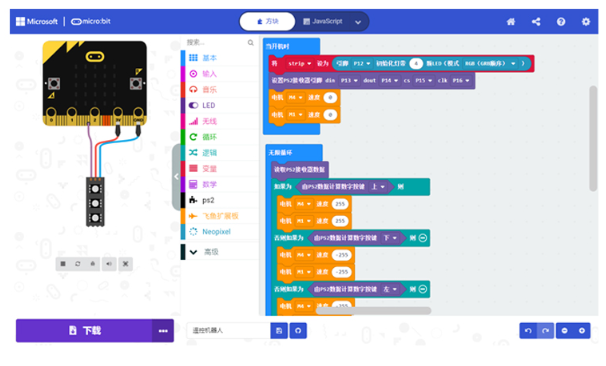Switch to the Blocks (方块) tab

(x=267, y=21)
